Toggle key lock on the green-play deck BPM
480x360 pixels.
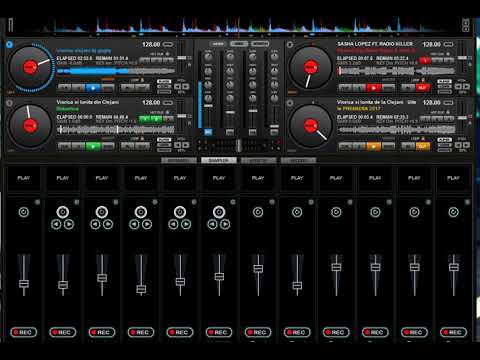168,103
